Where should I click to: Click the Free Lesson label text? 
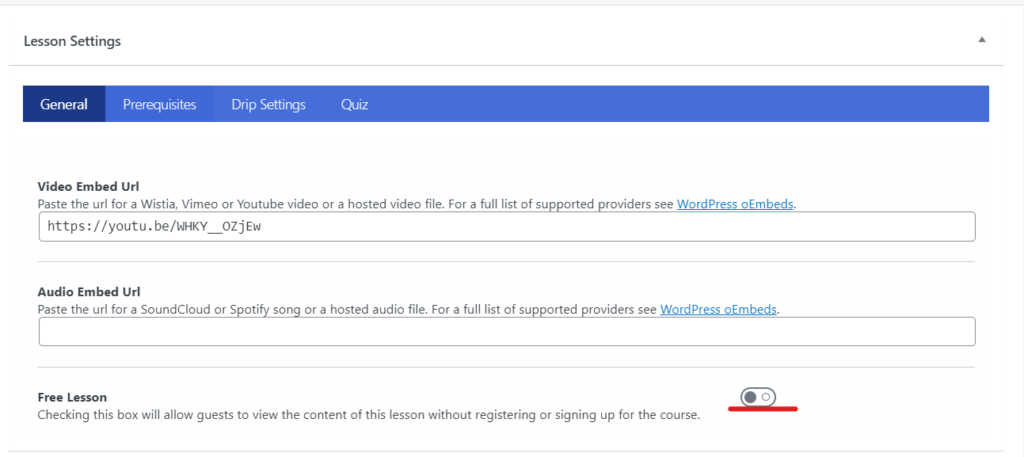(72, 397)
